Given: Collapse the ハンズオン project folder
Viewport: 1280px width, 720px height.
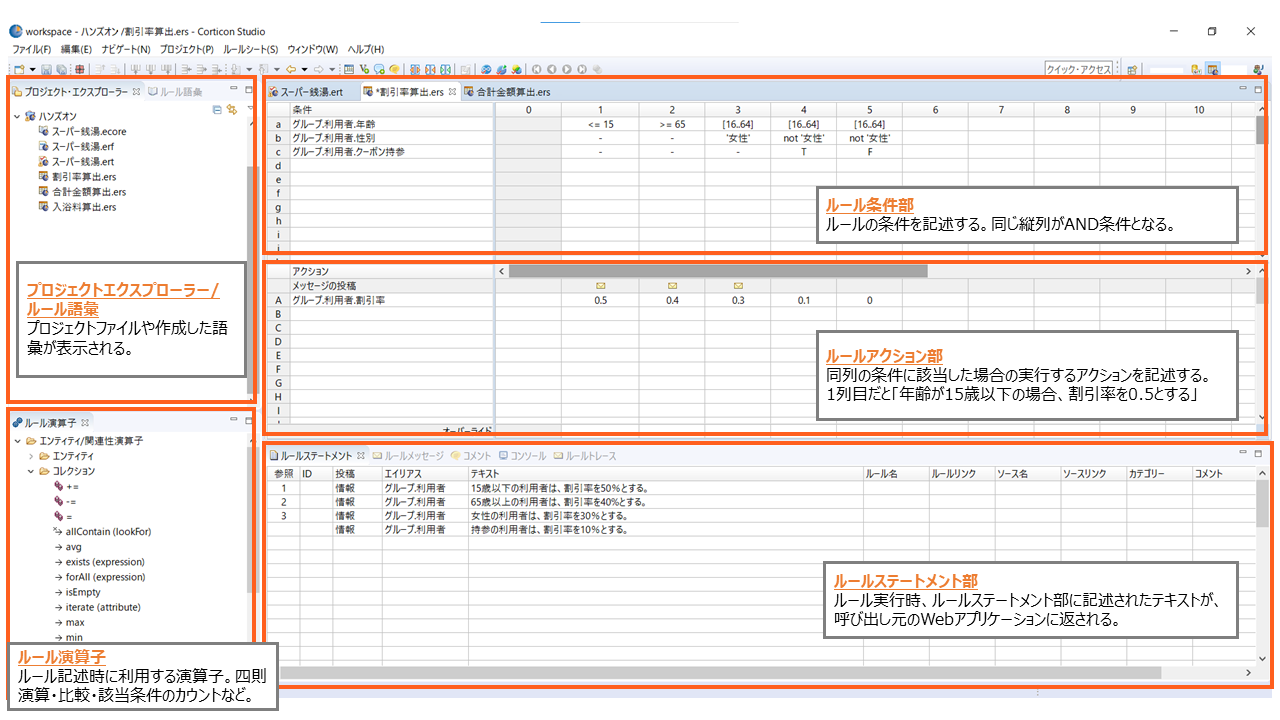Looking at the screenshot, I should [18, 116].
